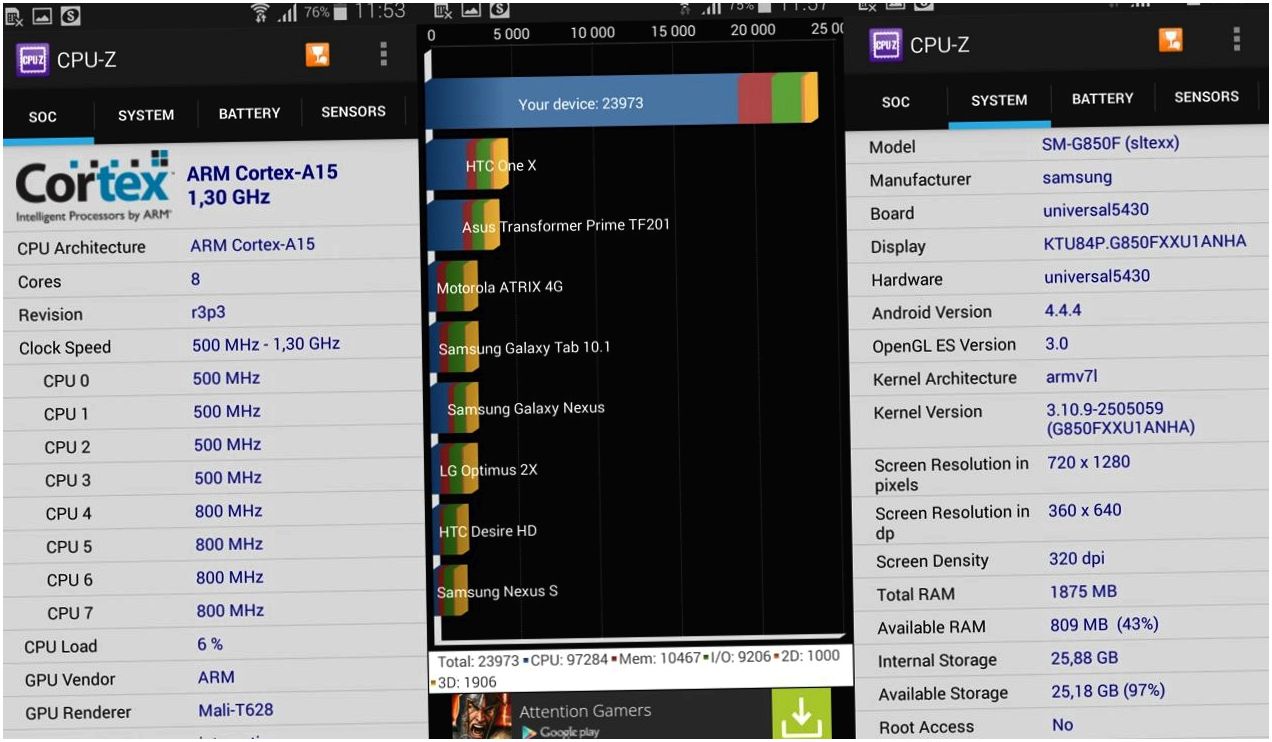Tap the CPU 4 row
The image size is (1272, 742).
(x=213, y=512)
